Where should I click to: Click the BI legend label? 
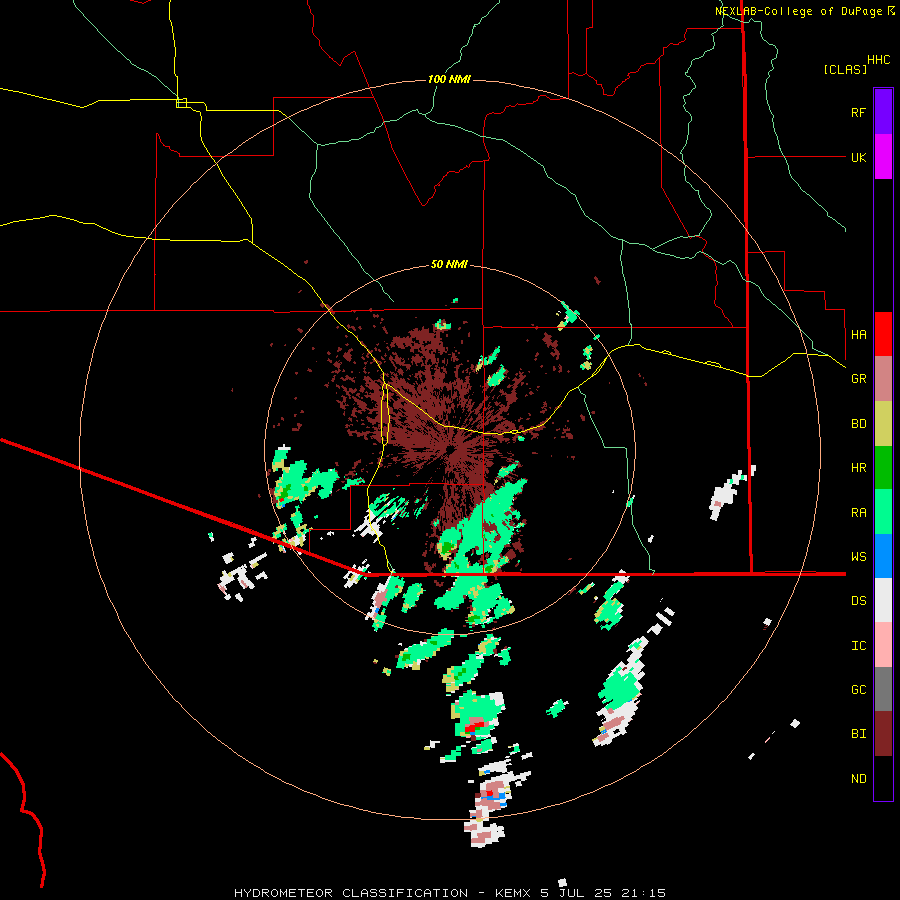coord(858,734)
